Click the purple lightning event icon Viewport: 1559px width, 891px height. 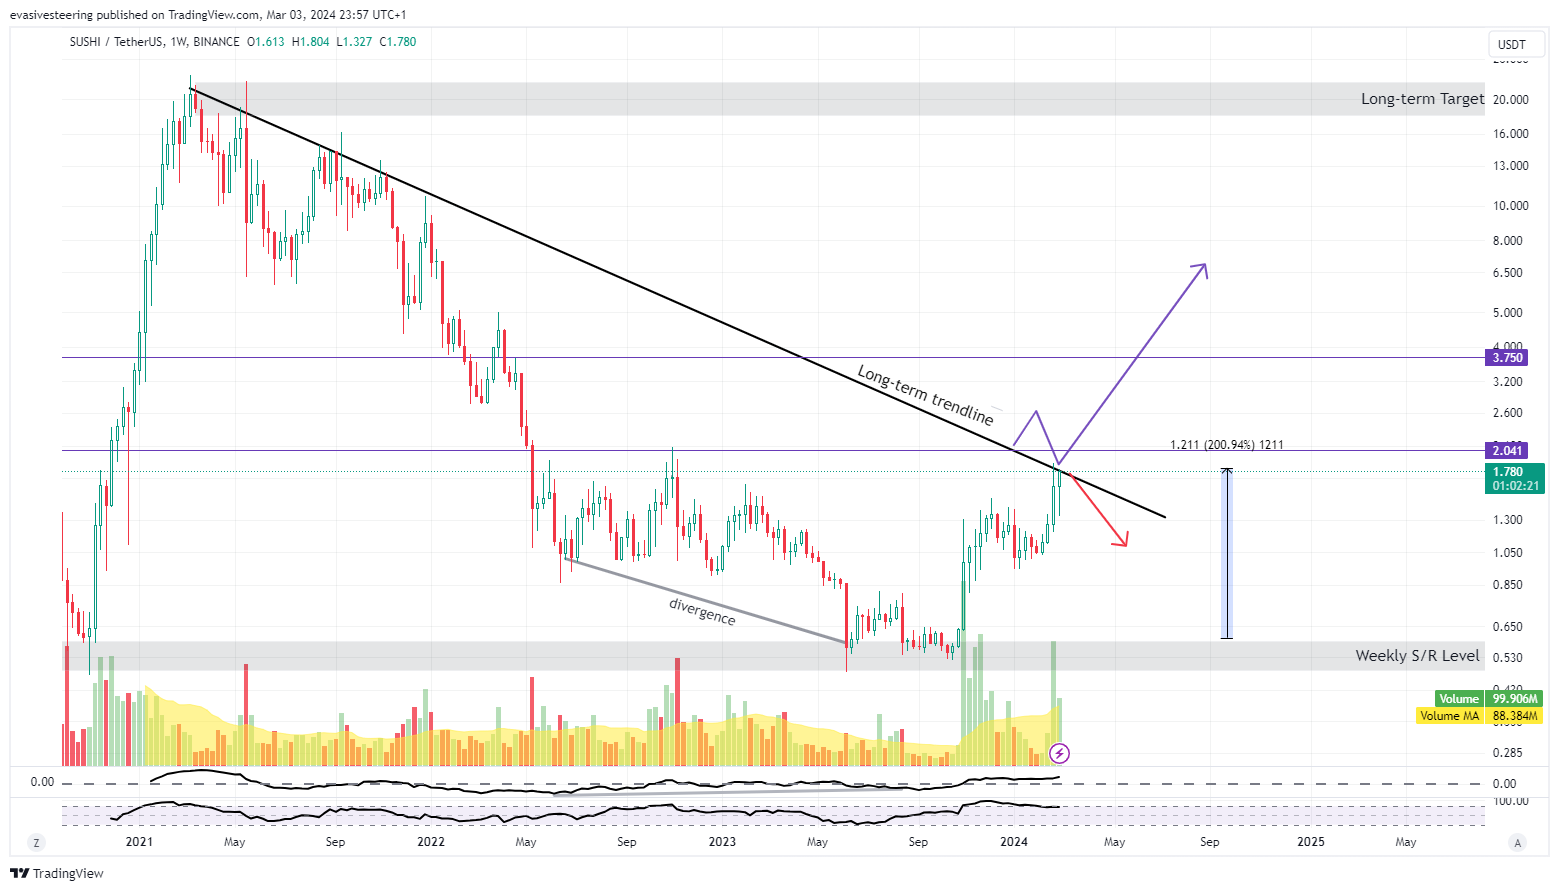click(1059, 753)
